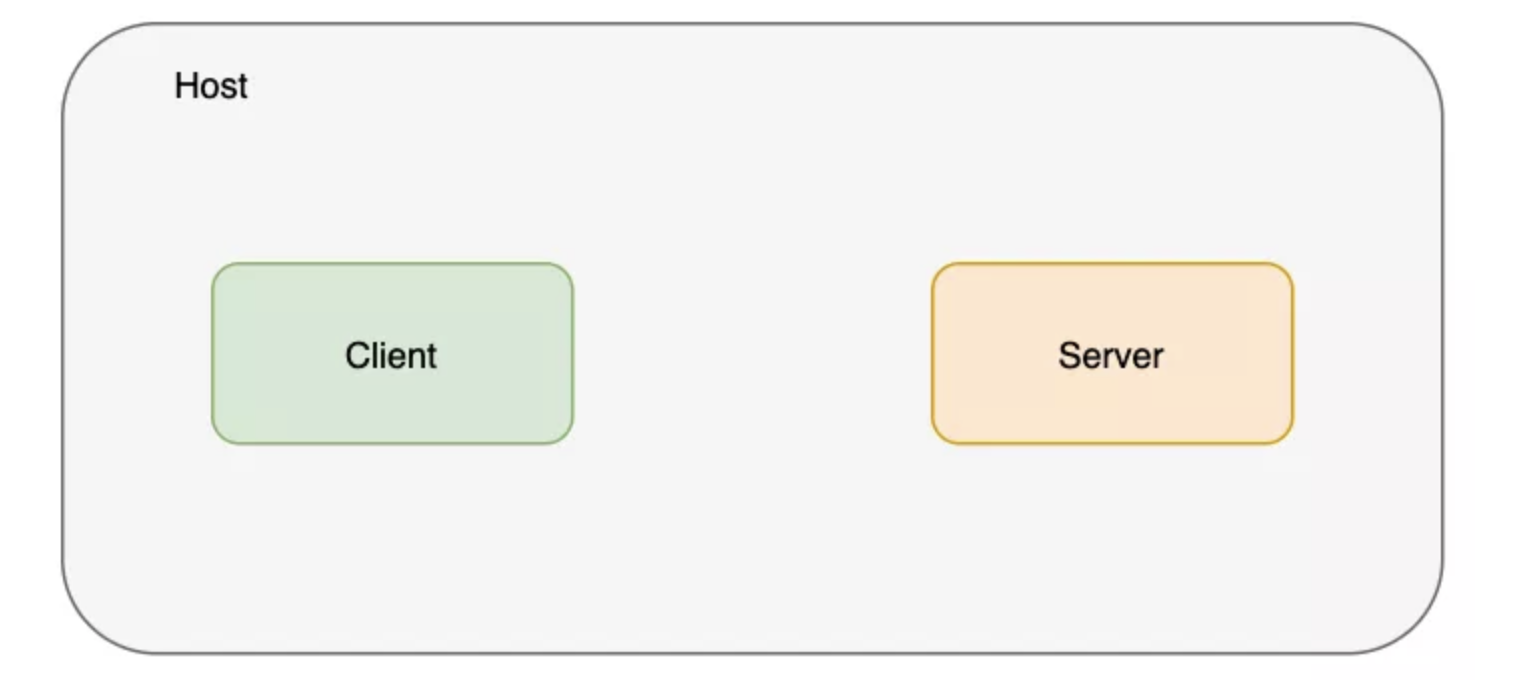
Task: Click the left edge of Server box
Action: tap(932, 353)
